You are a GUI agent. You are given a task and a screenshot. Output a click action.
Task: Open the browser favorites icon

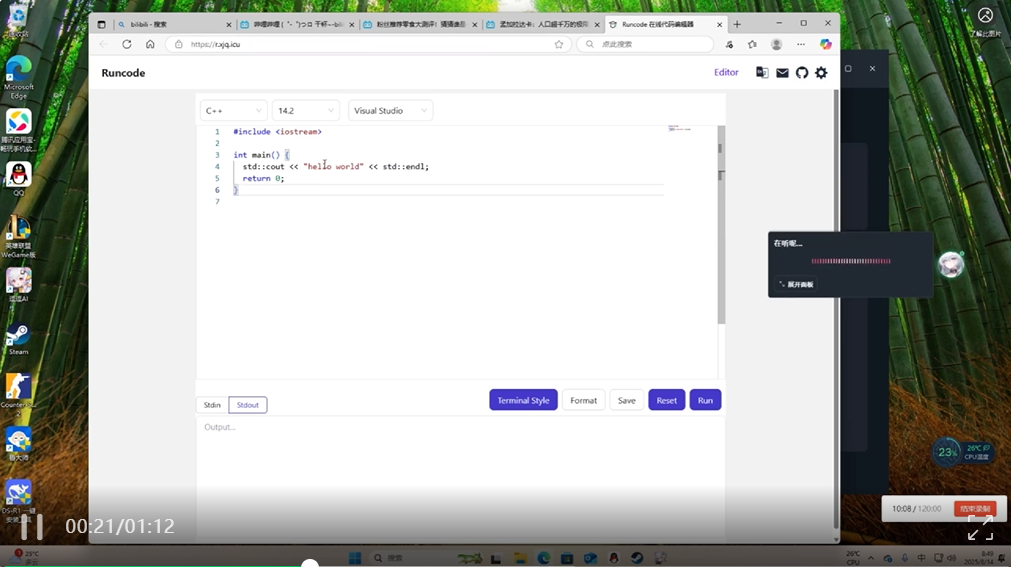tap(752, 45)
